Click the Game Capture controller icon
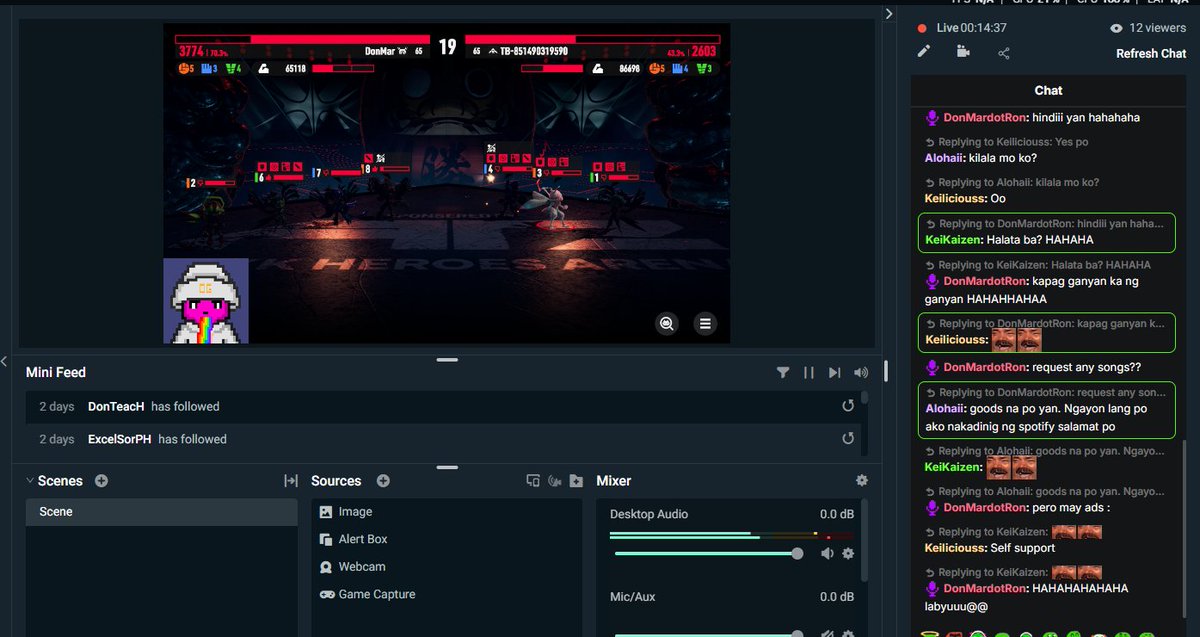This screenshot has width=1200, height=637. [327, 594]
